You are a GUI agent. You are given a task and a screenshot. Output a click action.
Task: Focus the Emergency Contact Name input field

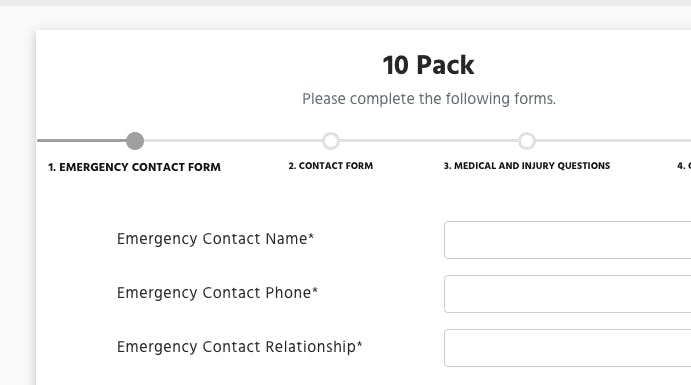568,240
